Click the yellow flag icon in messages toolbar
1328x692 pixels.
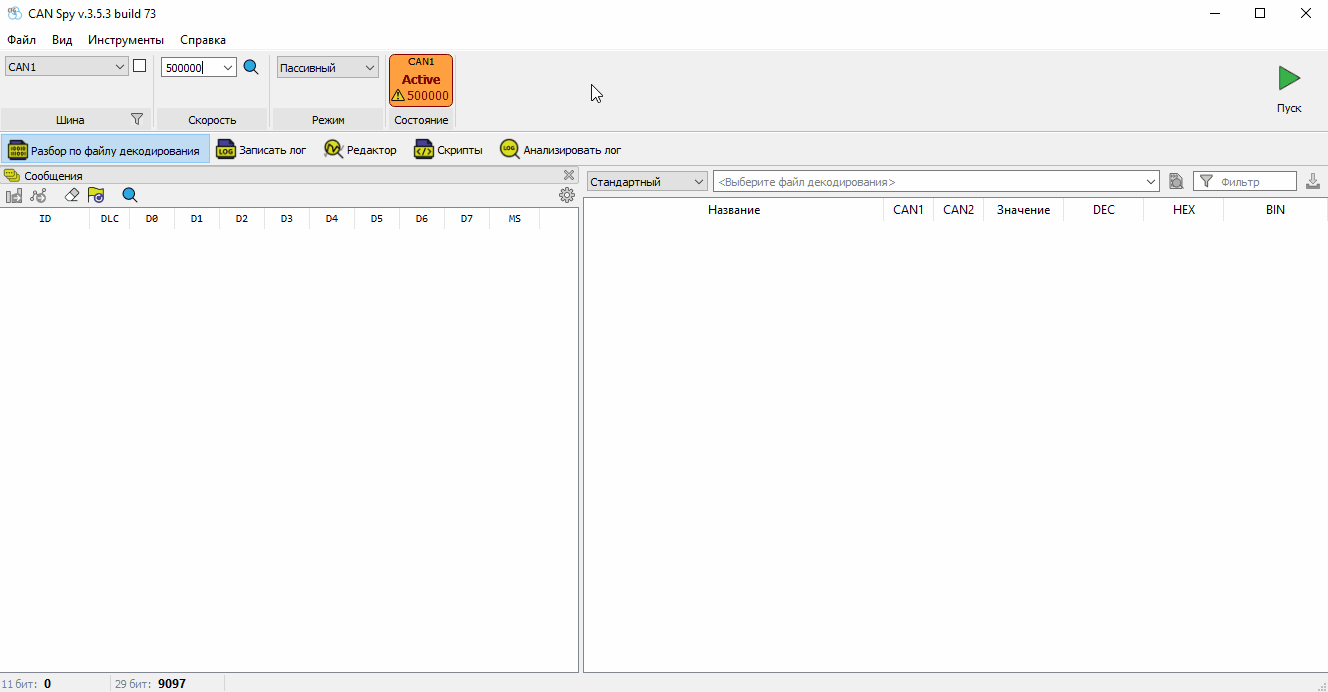click(96, 195)
